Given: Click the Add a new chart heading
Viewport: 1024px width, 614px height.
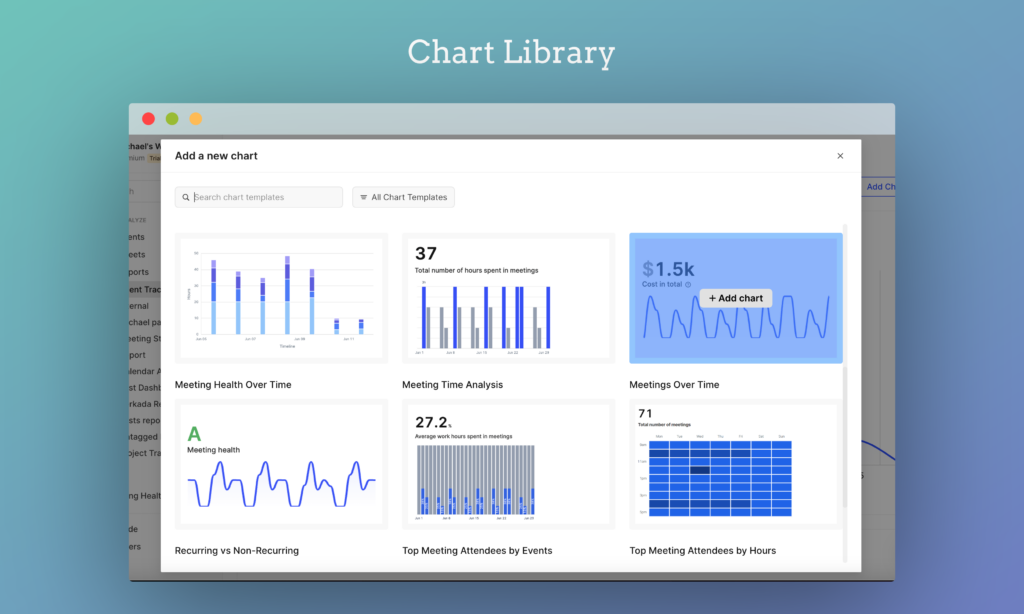Looking at the screenshot, I should point(216,156).
